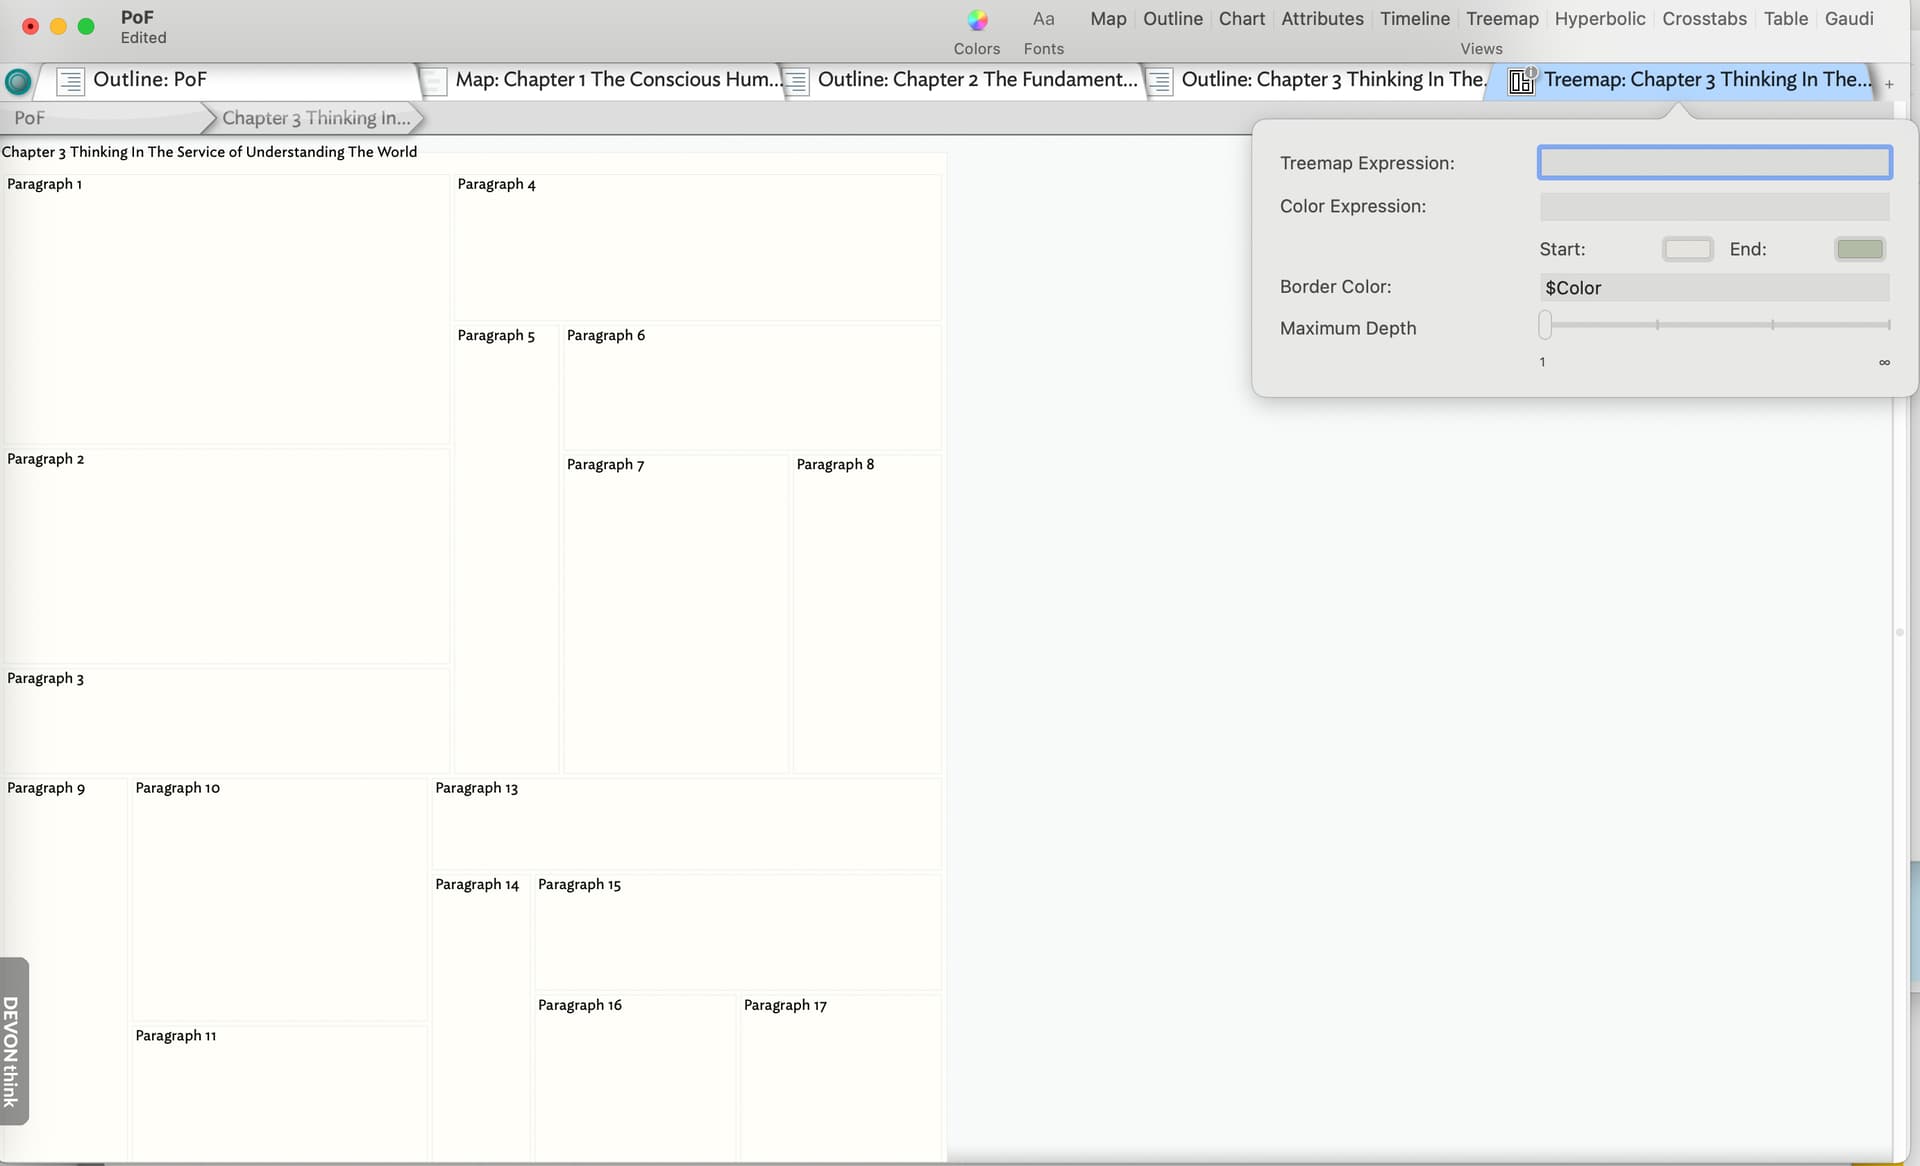This screenshot has width=1920, height=1166.
Task: Focus the Color Expression field
Action: (1714, 206)
